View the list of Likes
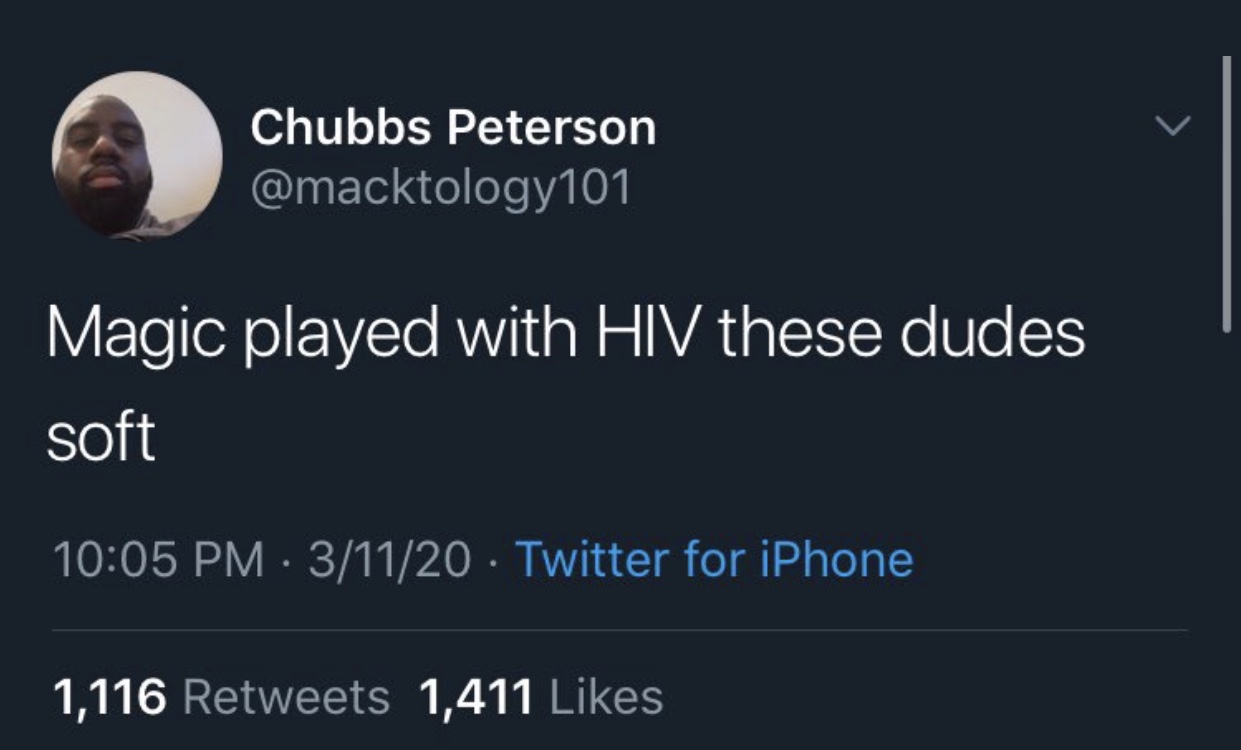This screenshot has width=1241, height=750. (607, 696)
